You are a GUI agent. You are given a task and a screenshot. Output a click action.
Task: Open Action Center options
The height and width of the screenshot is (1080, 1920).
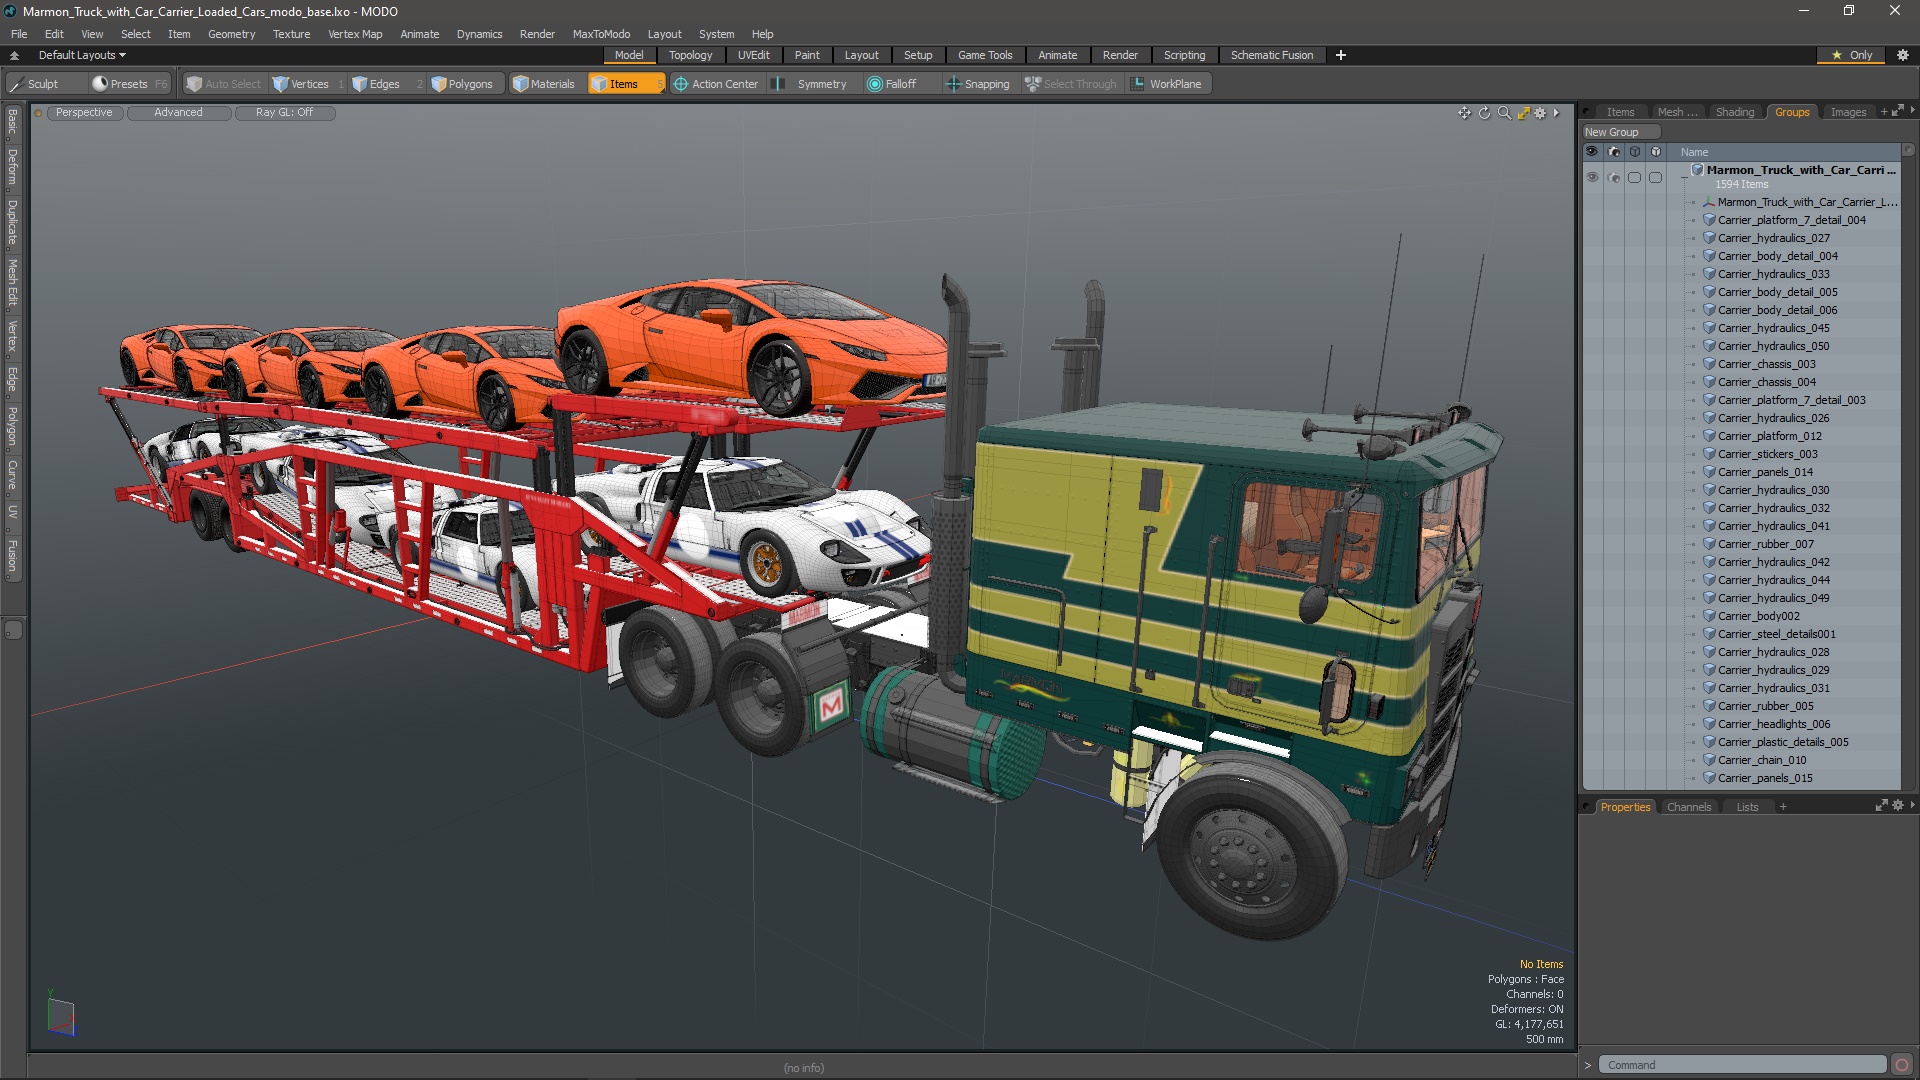716,84
